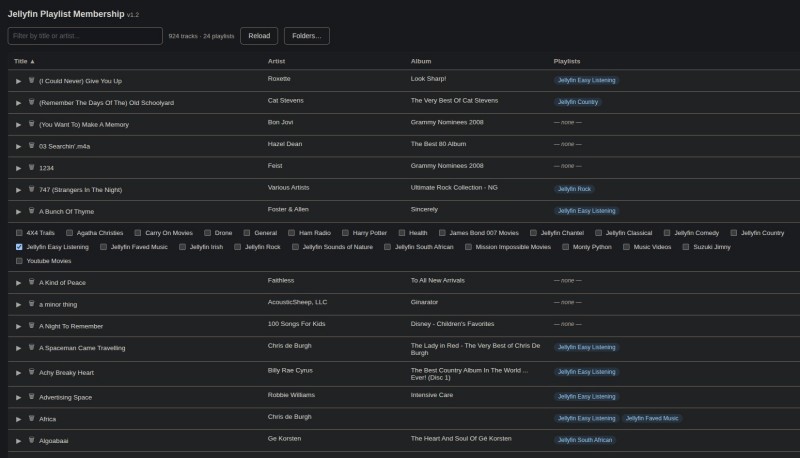This screenshot has width=800, height=458.
Task: Toggle the Ham Radio checkbox
Action: (x=291, y=233)
